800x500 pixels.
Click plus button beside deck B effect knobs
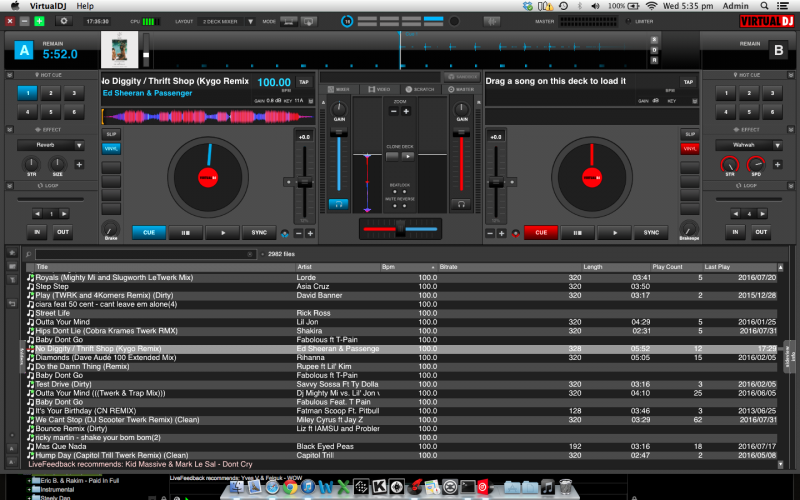tap(777, 164)
